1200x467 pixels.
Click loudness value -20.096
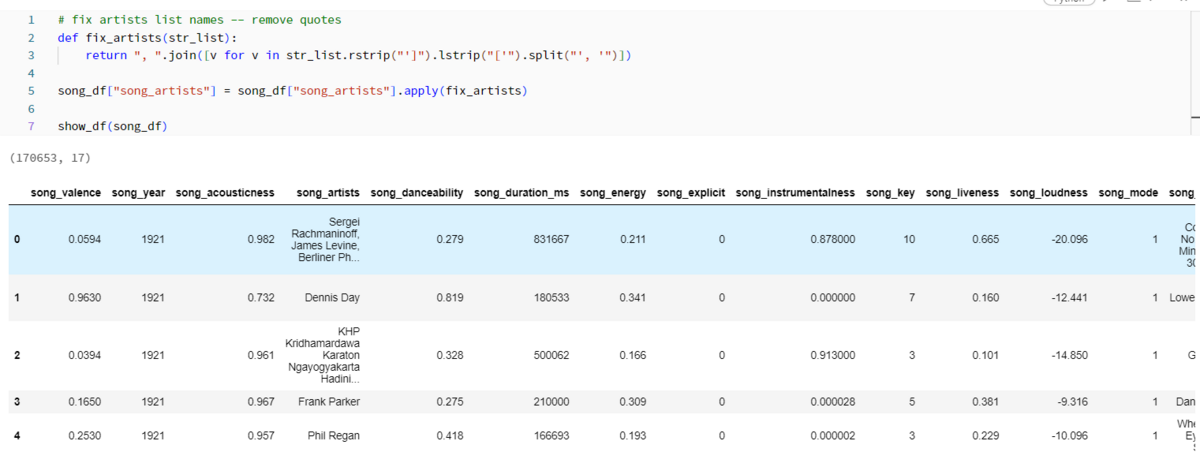[x=1068, y=240]
